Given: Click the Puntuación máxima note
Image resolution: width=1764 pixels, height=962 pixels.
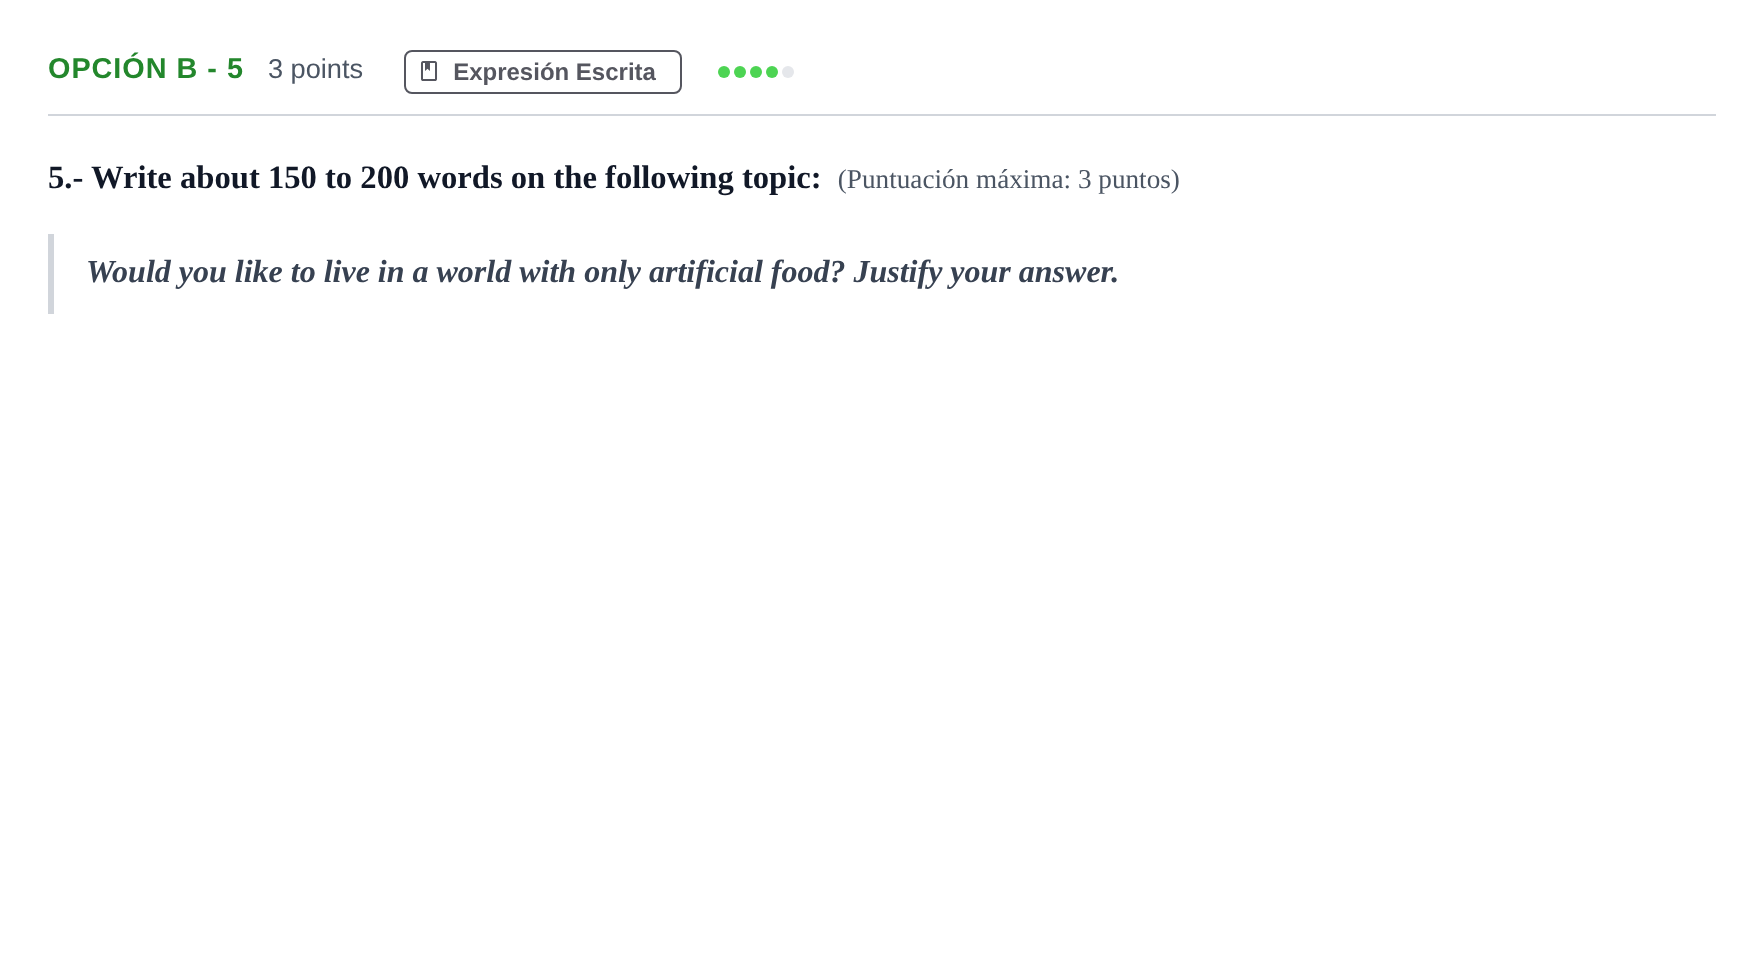Looking at the screenshot, I should pyautogui.click(x=1008, y=180).
